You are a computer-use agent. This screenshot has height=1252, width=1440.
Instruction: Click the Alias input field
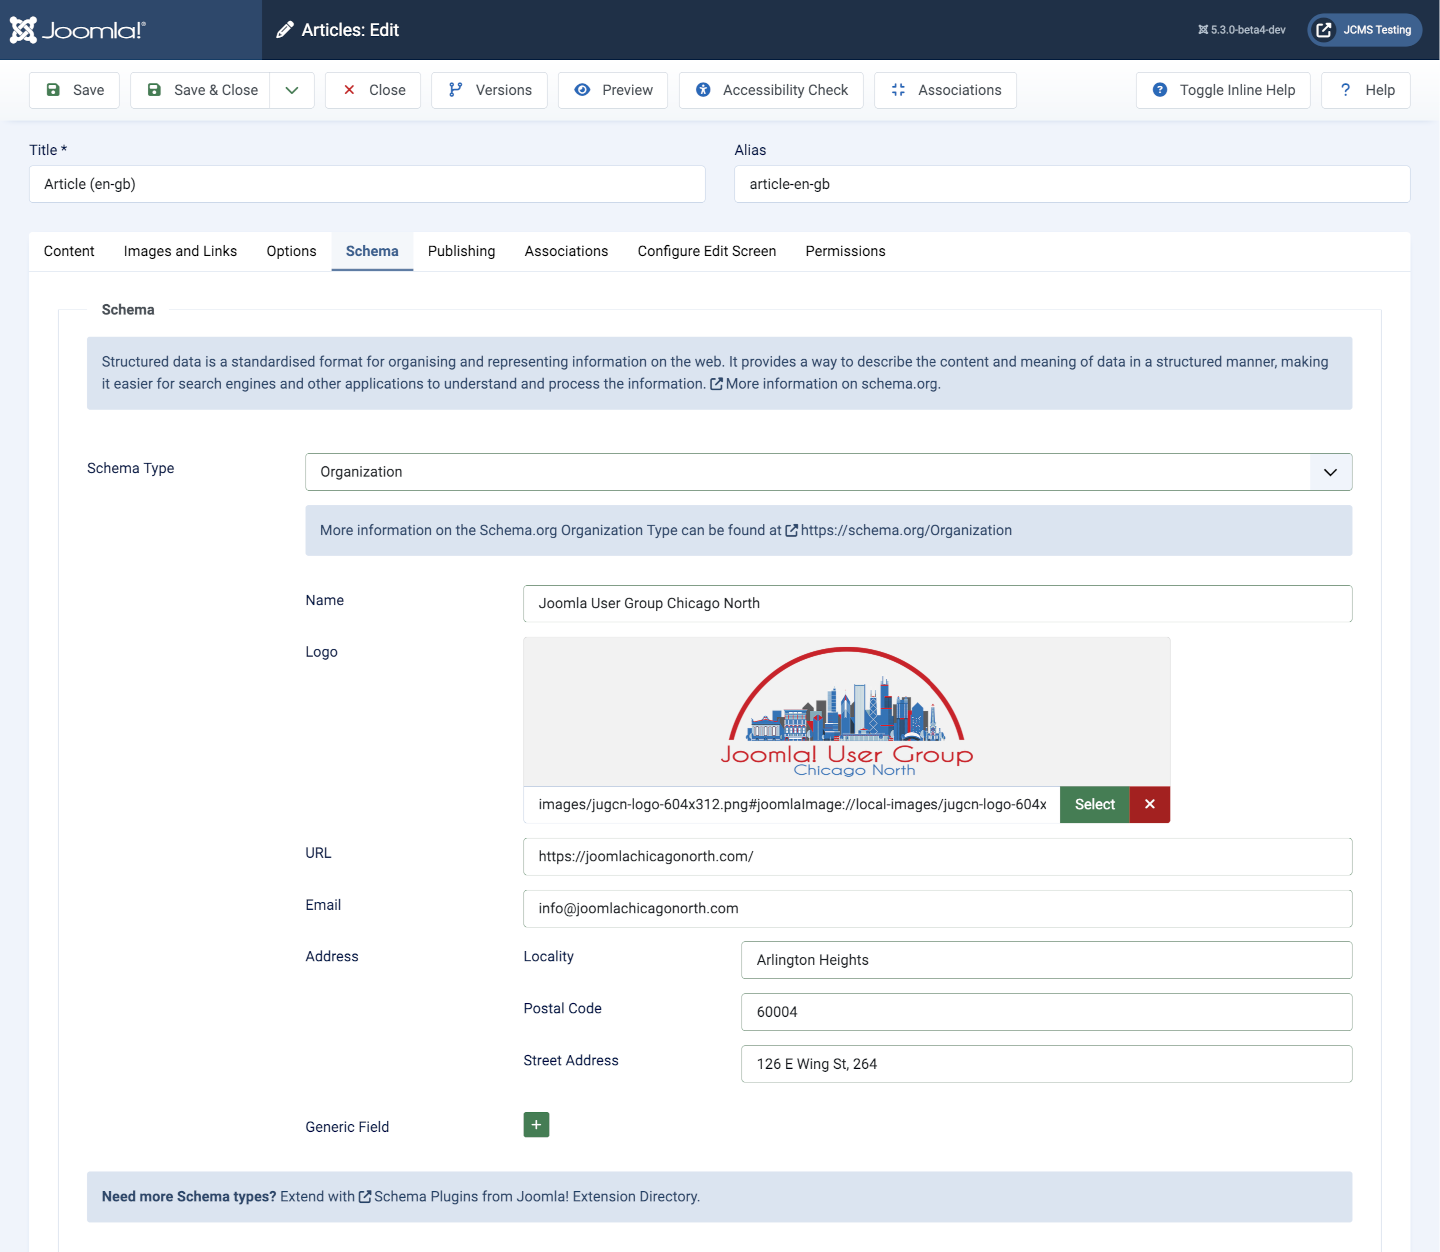point(1072,184)
